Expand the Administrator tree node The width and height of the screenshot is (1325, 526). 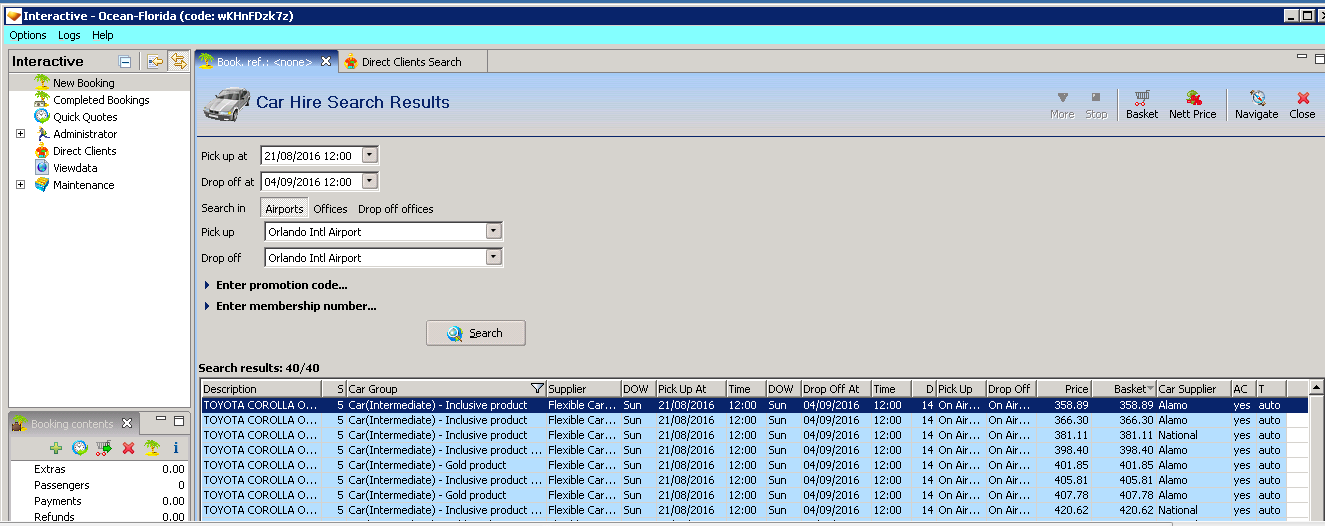click(x=20, y=134)
